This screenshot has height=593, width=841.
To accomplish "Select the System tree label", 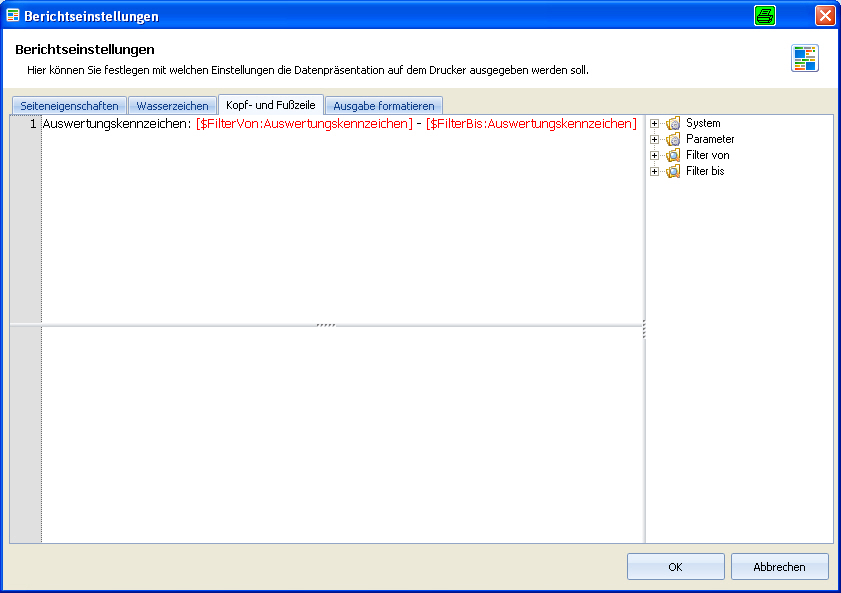I will point(703,123).
